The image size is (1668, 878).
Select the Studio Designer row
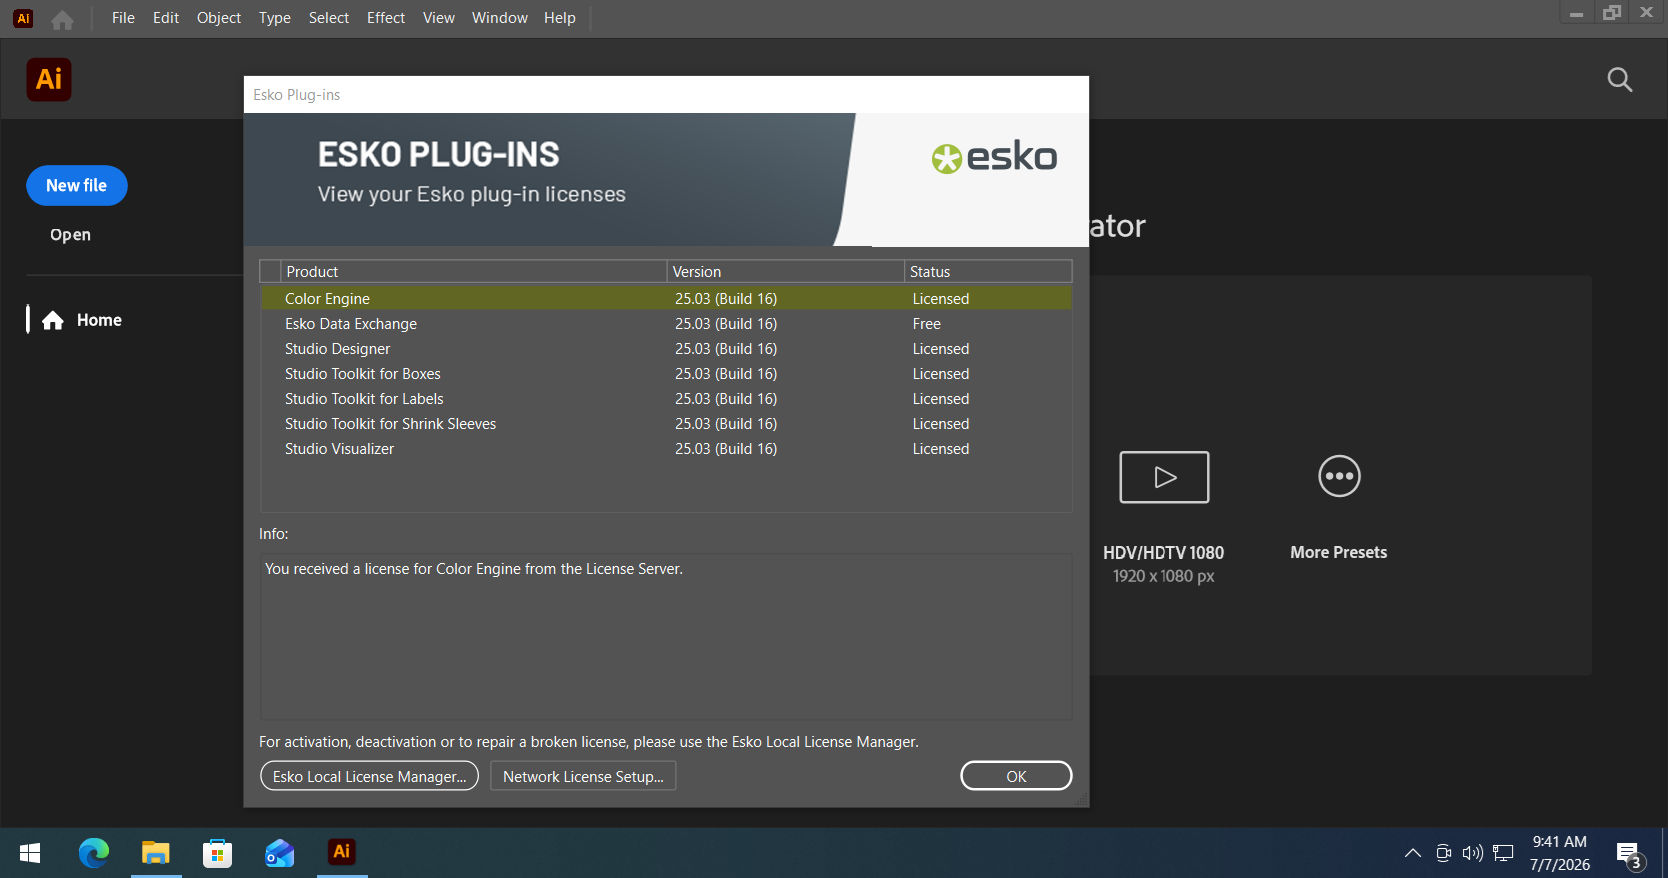coord(666,349)
